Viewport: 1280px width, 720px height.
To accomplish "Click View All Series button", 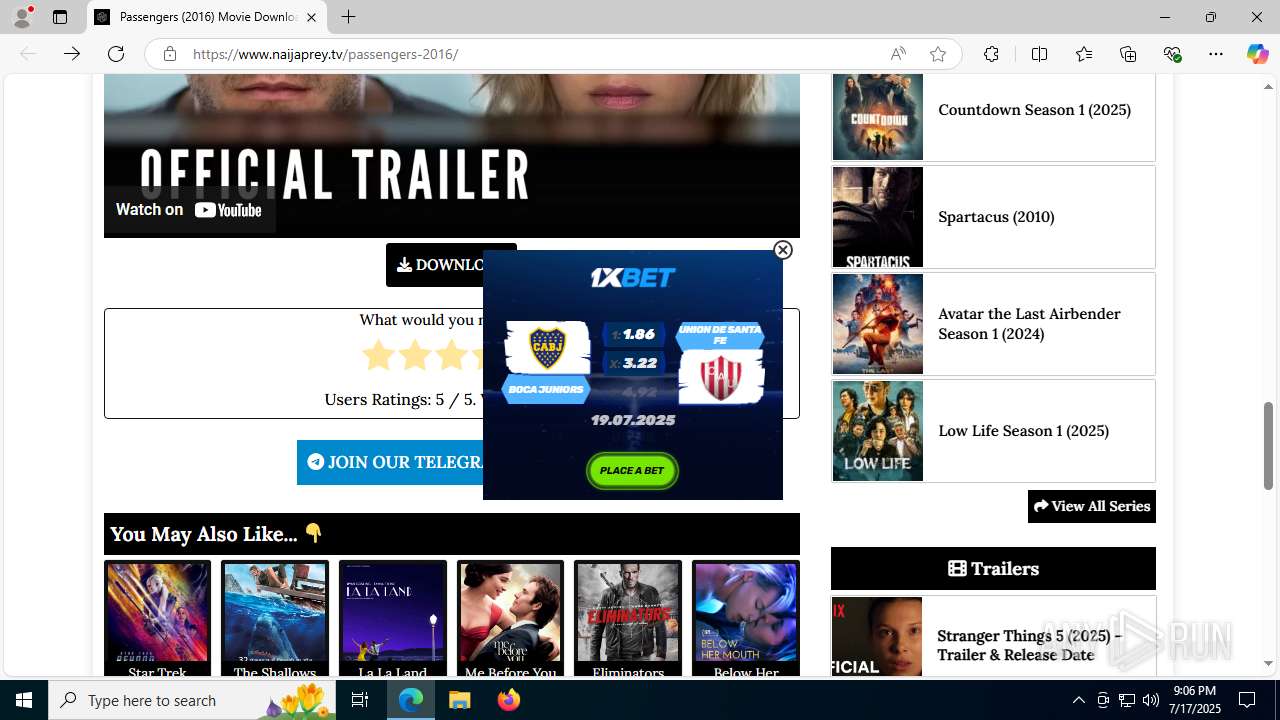I will pyautogui.click(x=1092, y=506).
